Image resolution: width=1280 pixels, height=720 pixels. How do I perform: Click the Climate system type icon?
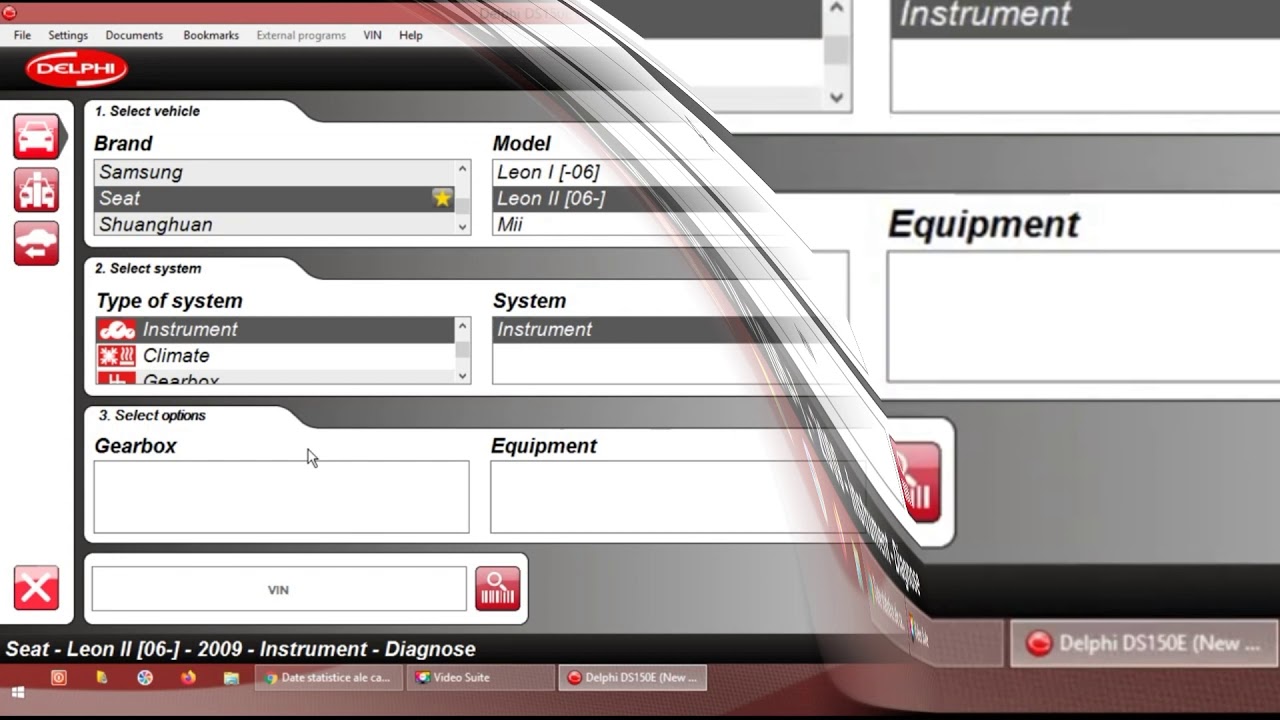(116, 356)
